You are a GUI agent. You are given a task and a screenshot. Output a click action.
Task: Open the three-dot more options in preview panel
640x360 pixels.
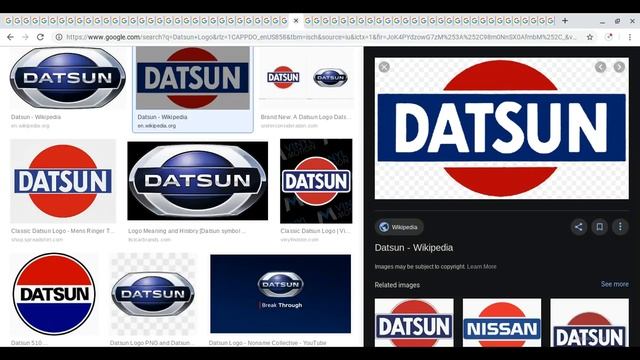pyautogui.click(x=620, y=227)
